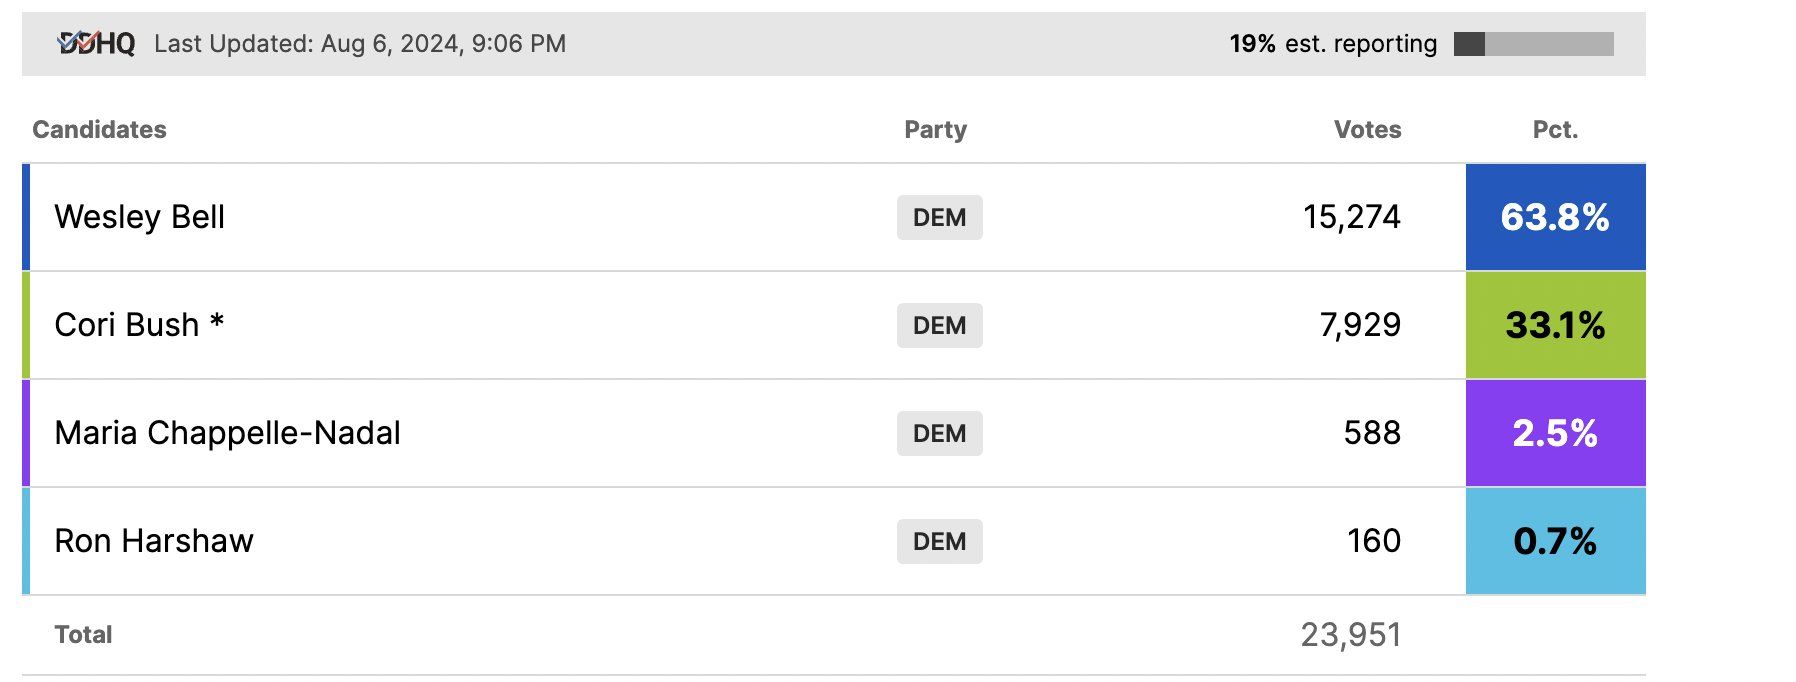Click the Votes column header

coord(1367,129)
